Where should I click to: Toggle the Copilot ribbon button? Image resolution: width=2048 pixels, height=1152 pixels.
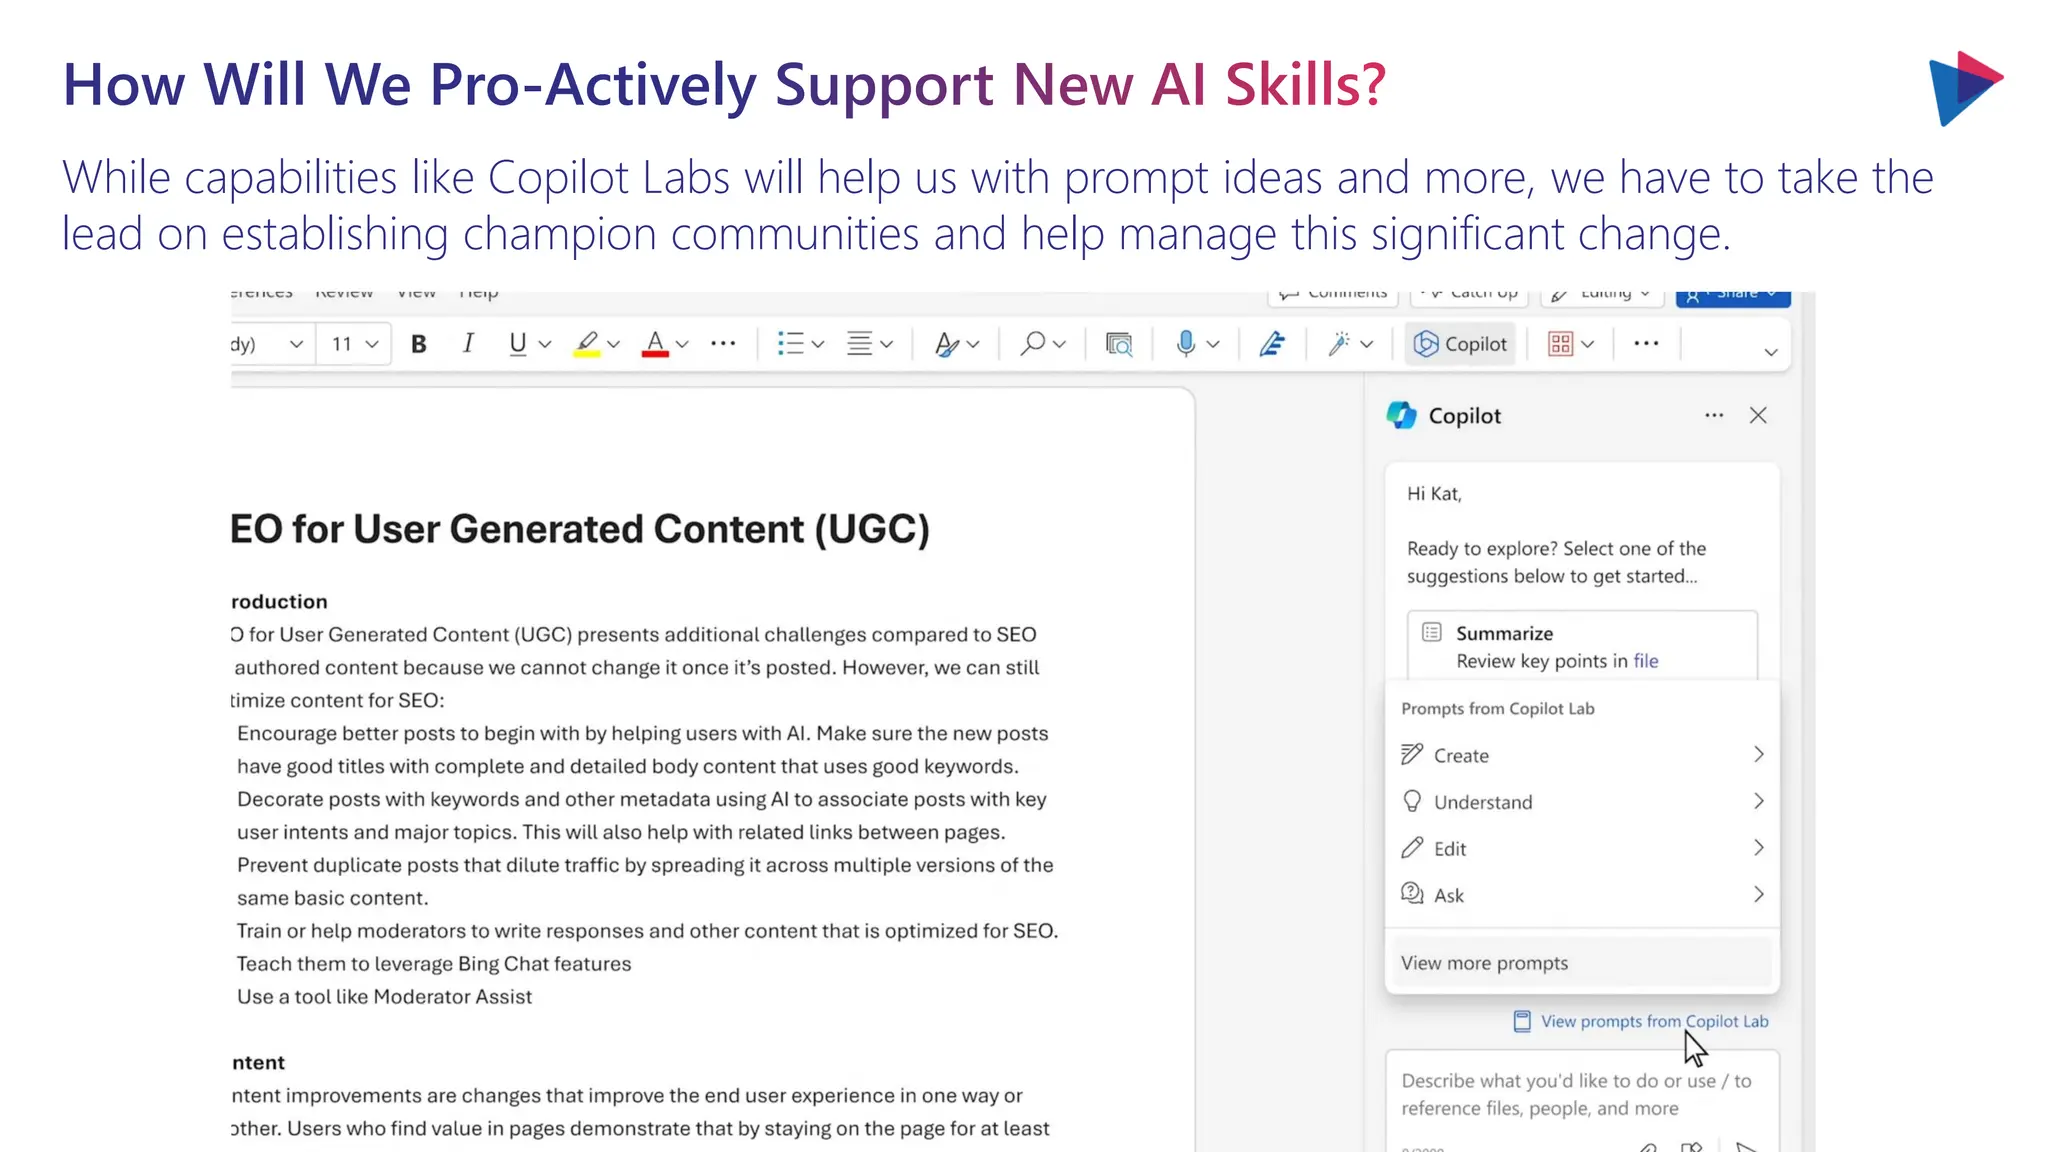[1460, 344]
